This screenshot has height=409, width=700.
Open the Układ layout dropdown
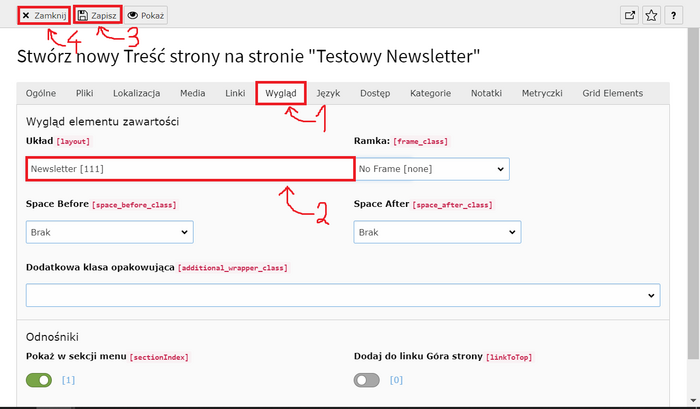[x=189, y=169]
